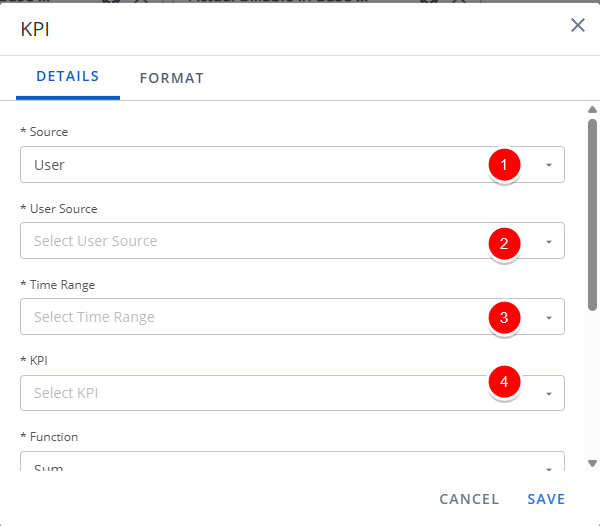Click the Select User Source field
Viewport: 600px width, 526px height.
coord(250,241)
